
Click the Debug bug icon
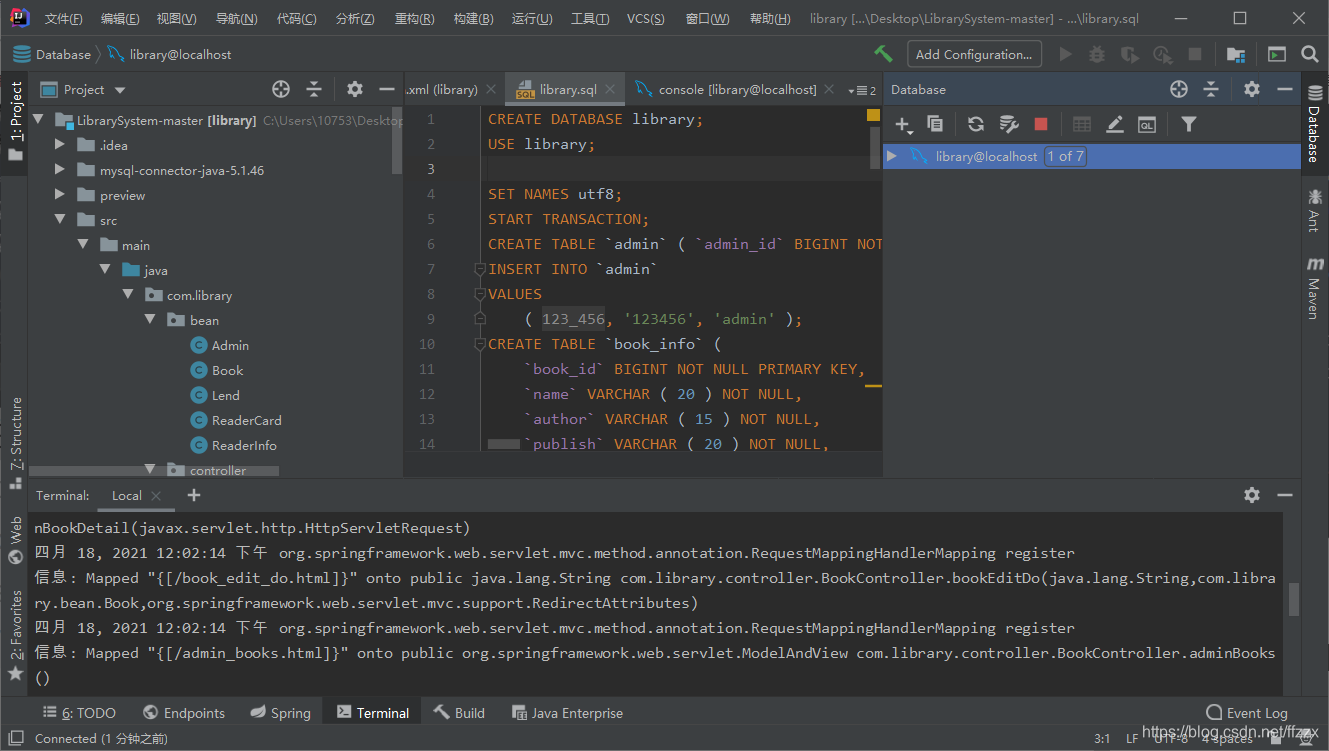point(1097,54)
